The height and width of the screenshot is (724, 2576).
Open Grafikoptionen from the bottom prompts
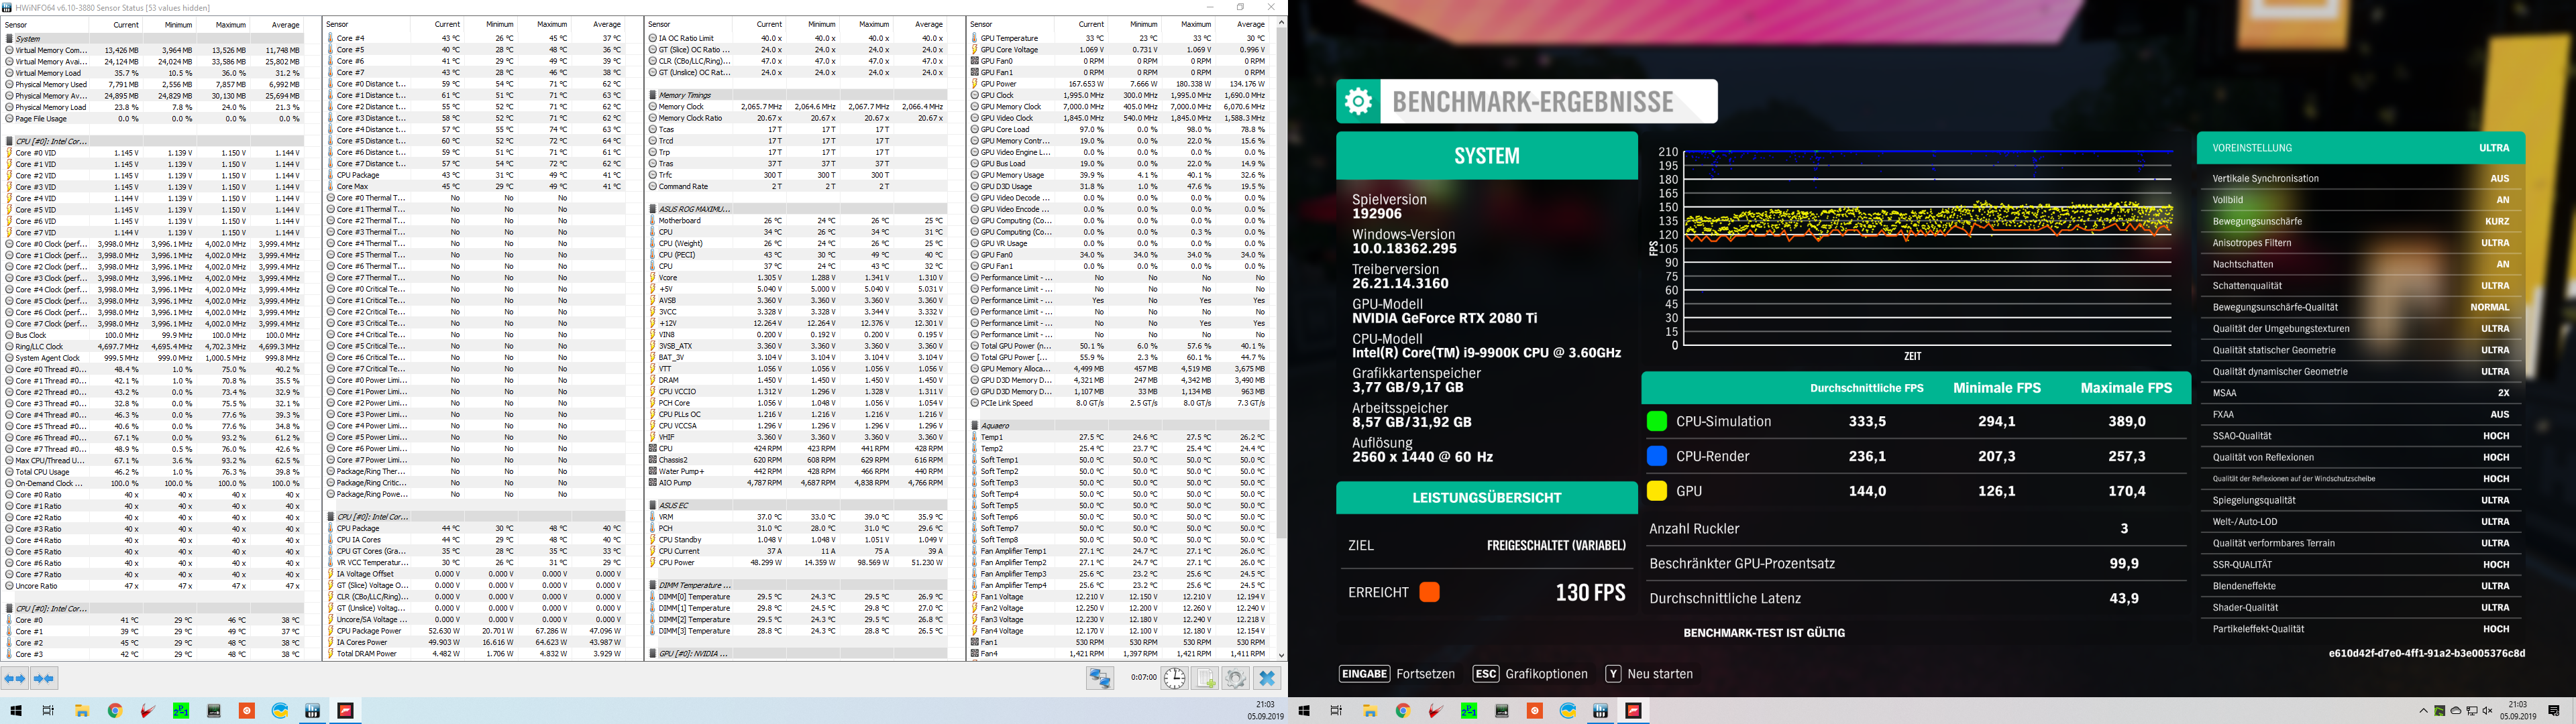pyautogui.click(x=1546, y=674)
